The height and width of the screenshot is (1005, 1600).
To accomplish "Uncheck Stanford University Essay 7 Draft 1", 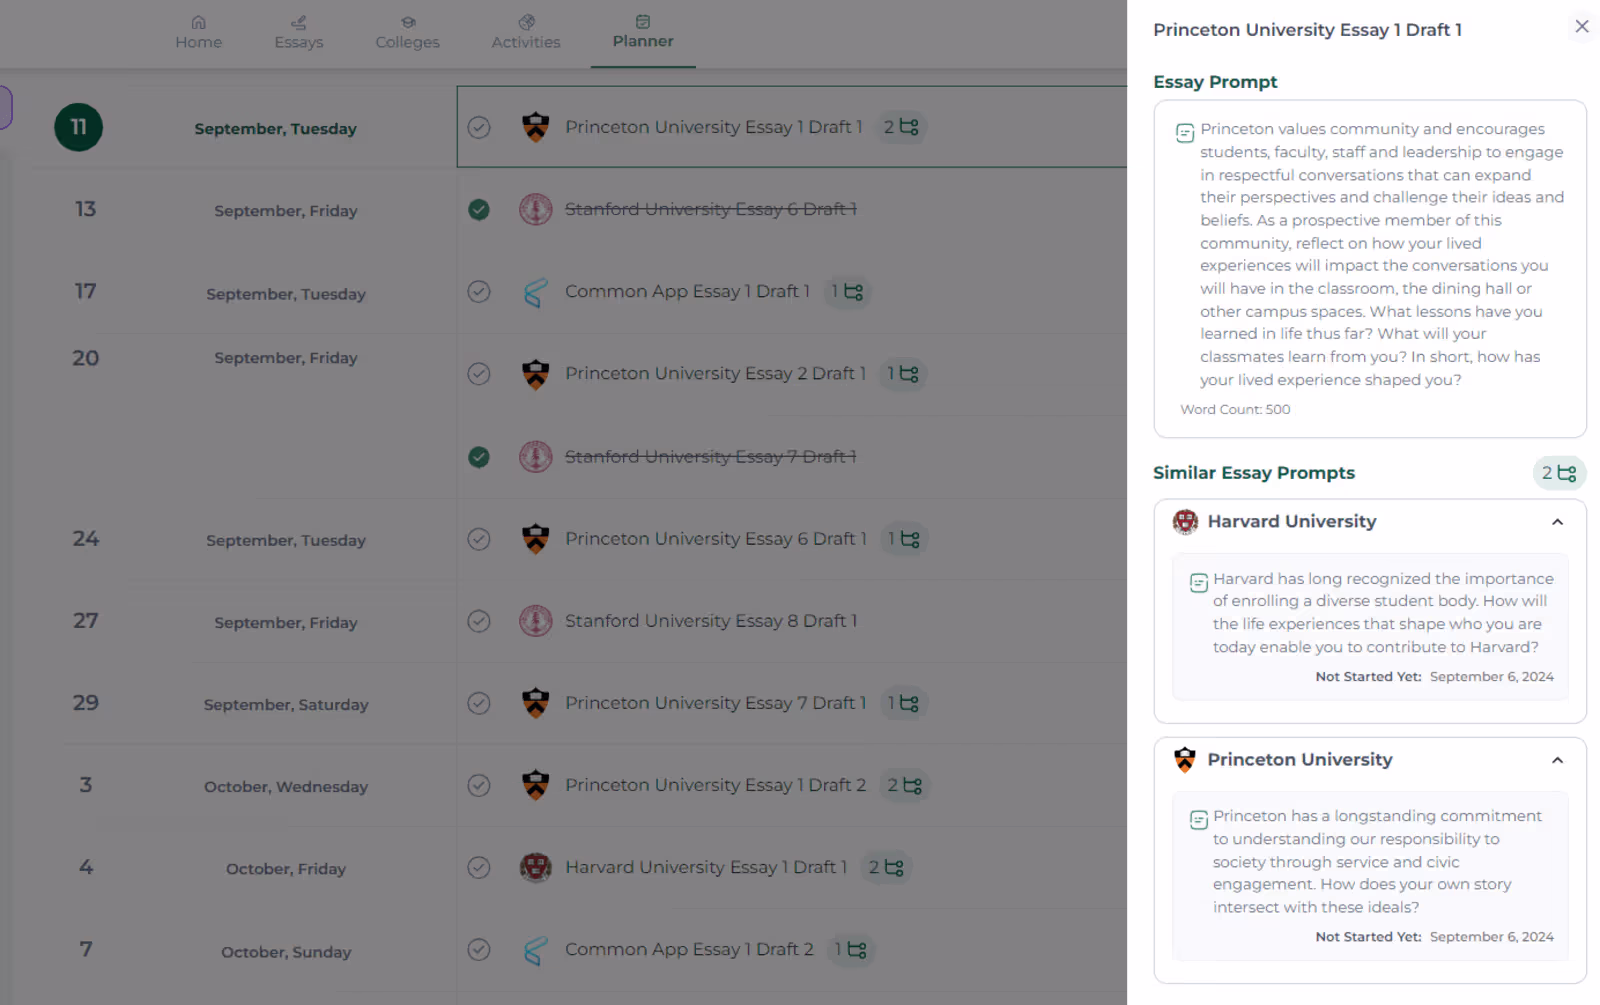I will [479, 457].
